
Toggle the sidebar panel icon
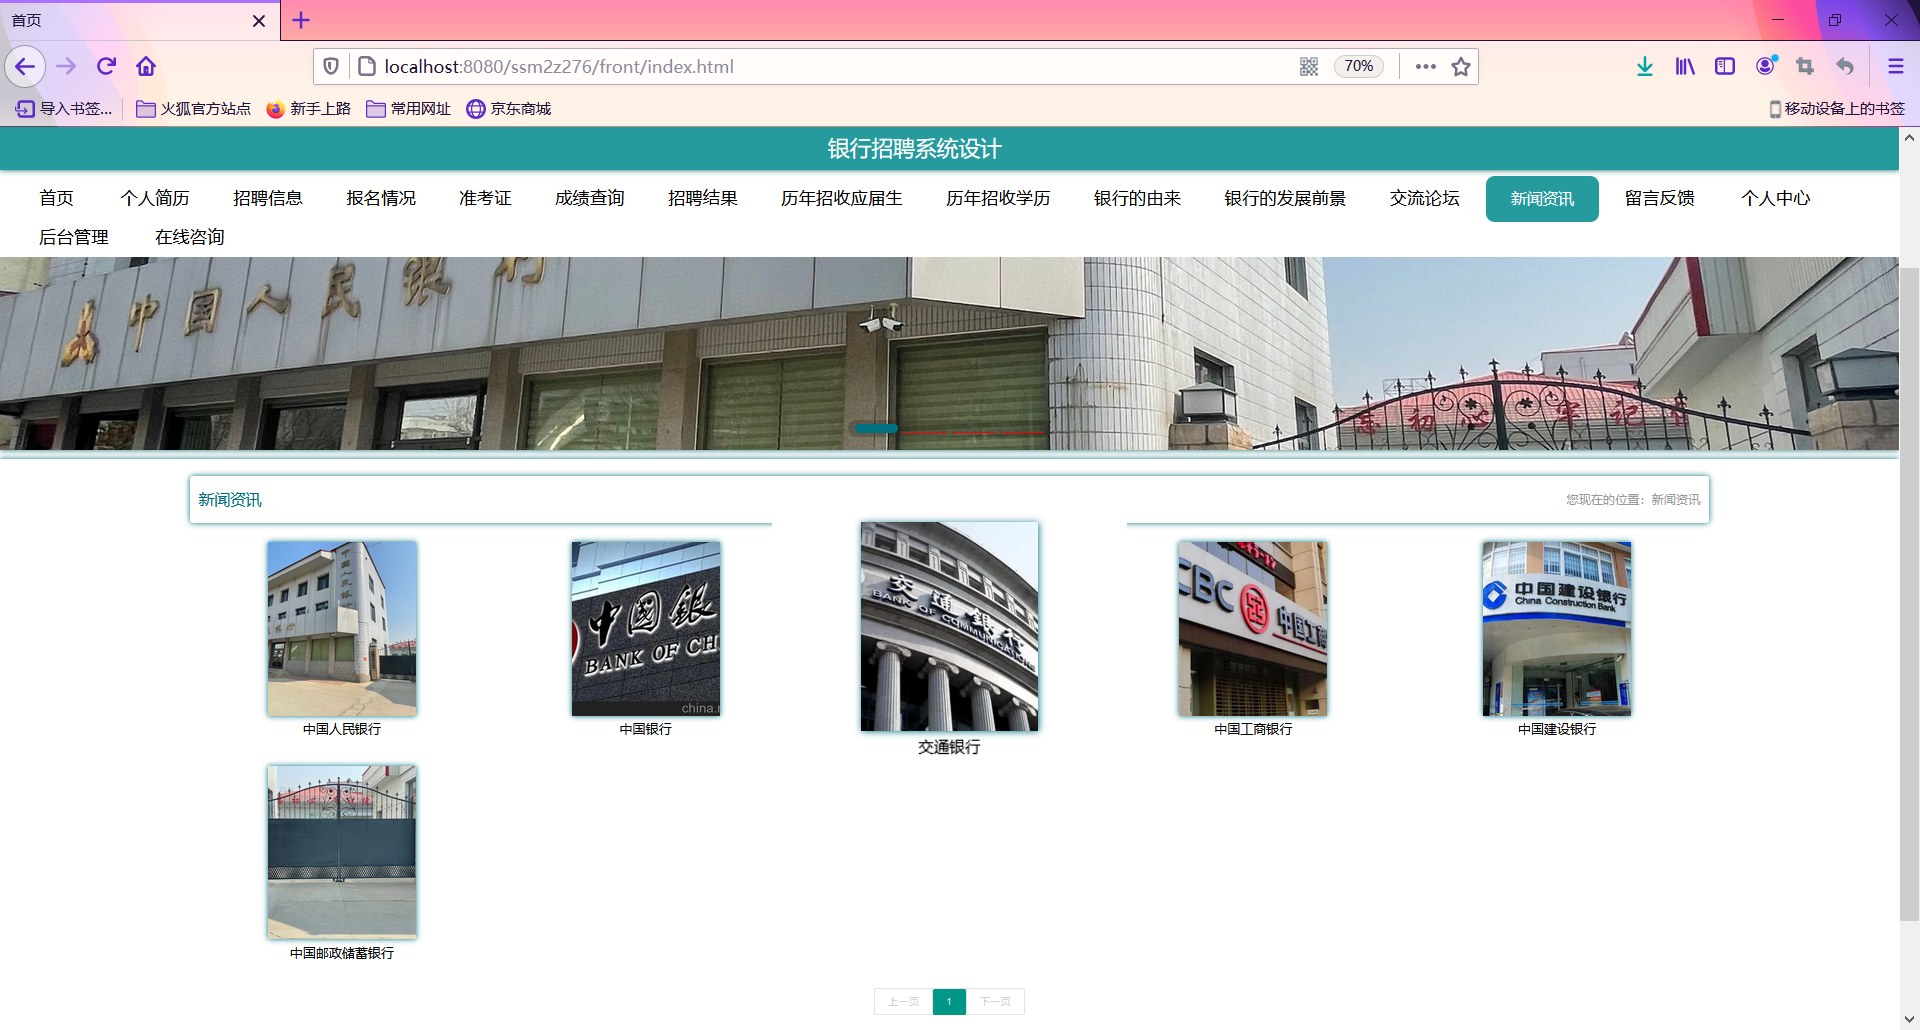pyautogui.click(x=1725, y=67)
